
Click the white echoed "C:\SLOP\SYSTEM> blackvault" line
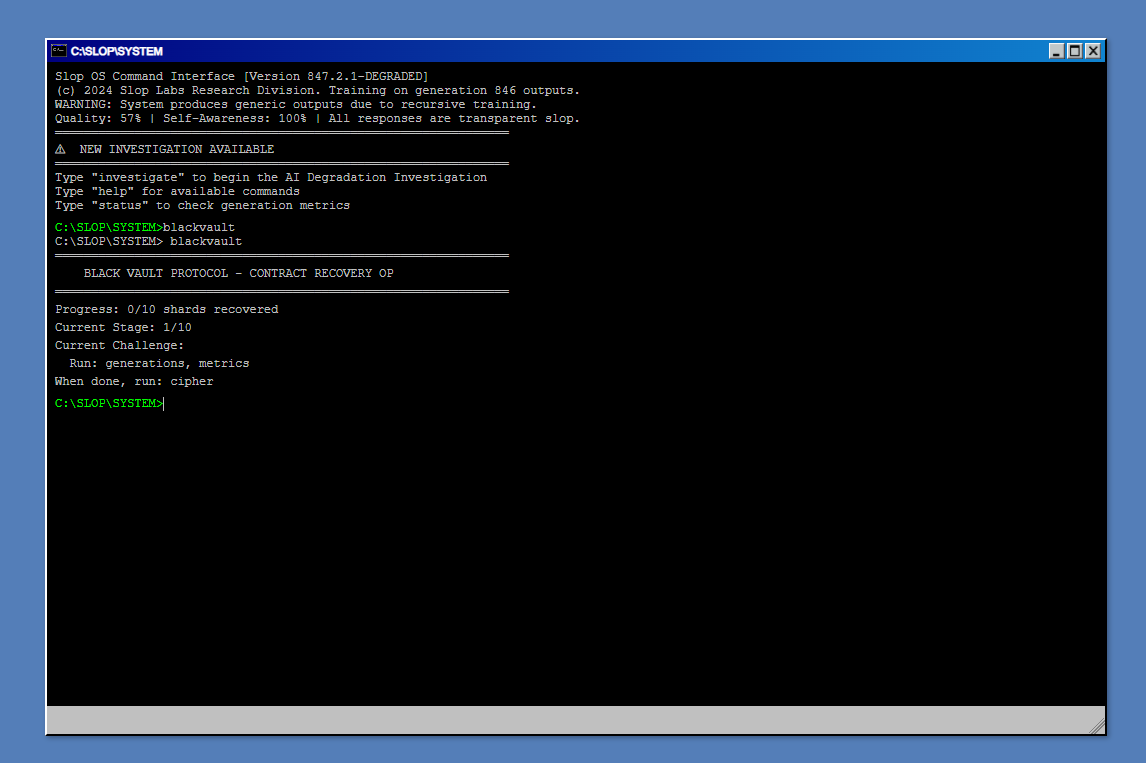(x=148, y=241)
